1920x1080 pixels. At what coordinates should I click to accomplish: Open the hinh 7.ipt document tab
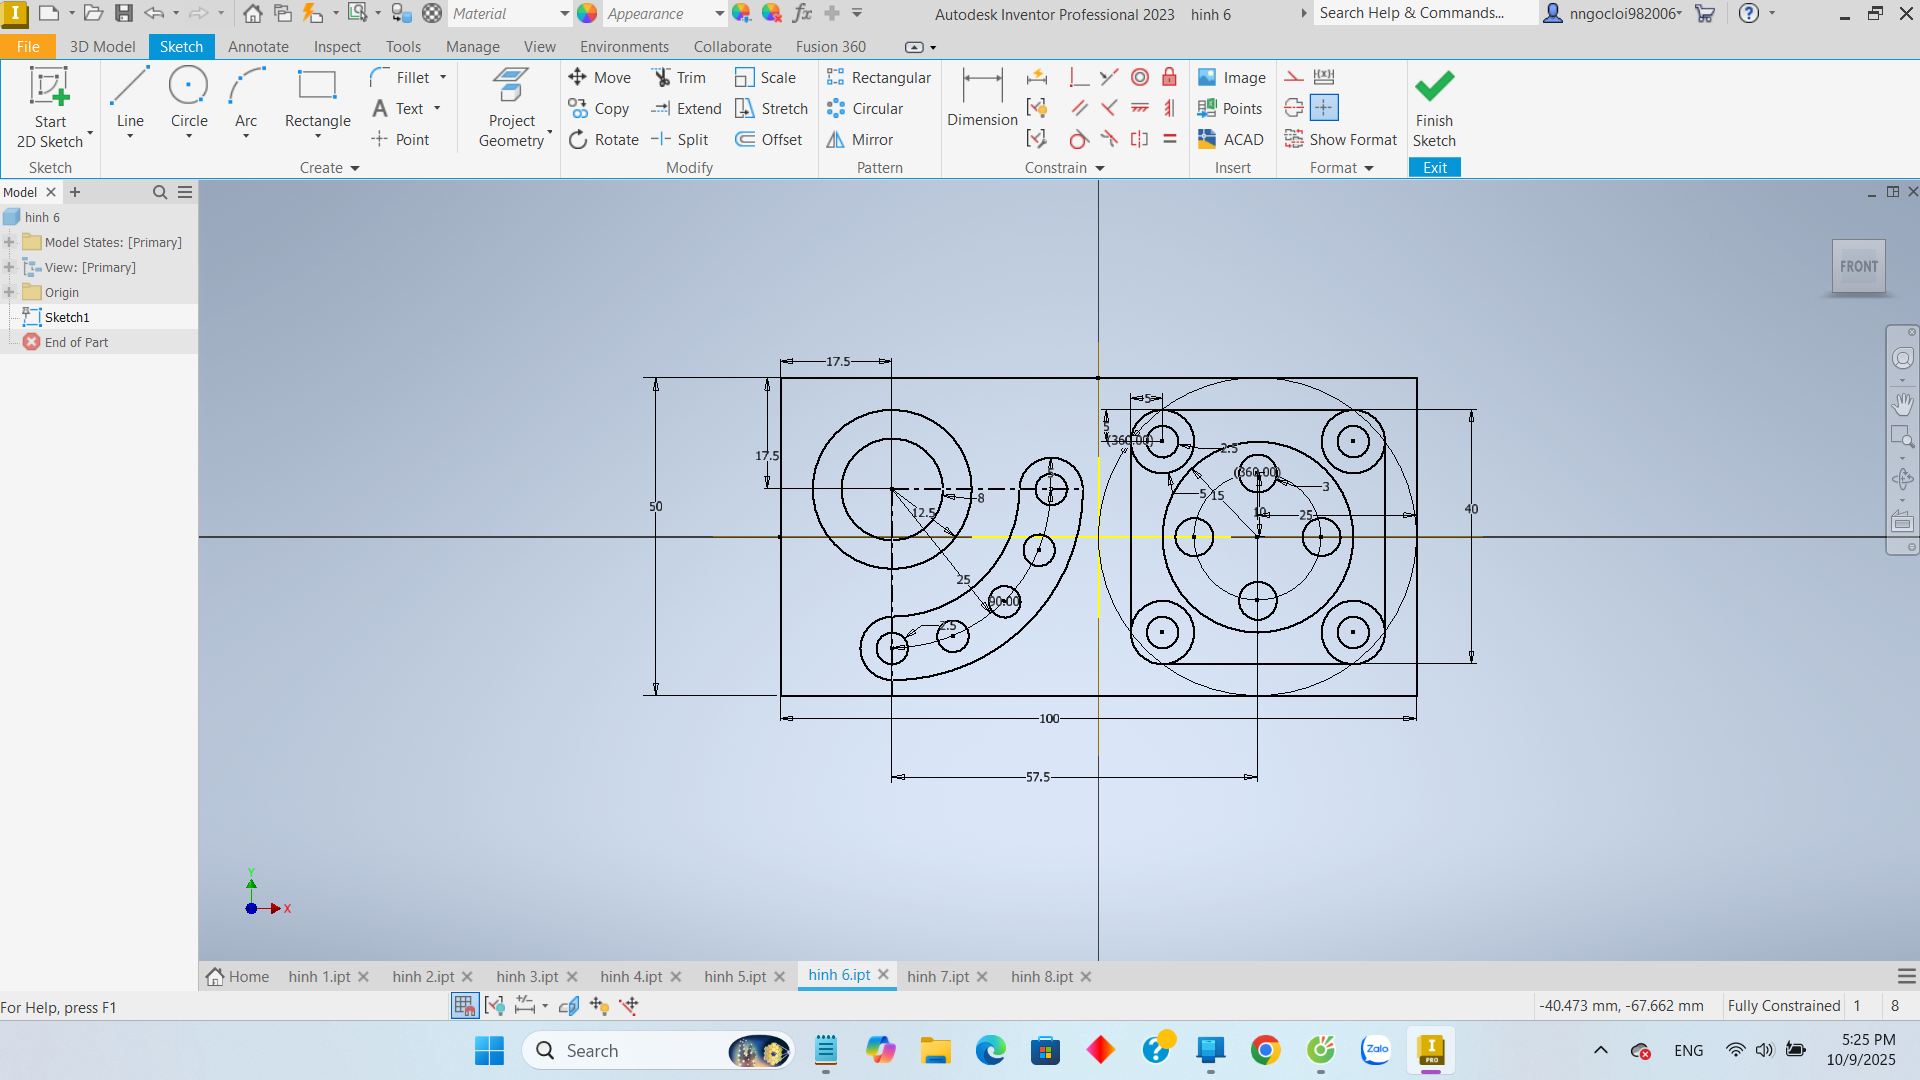[x=937, y=976]
